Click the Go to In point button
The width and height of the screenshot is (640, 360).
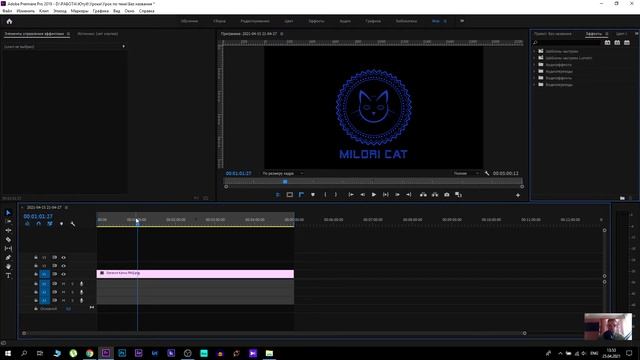351,195
